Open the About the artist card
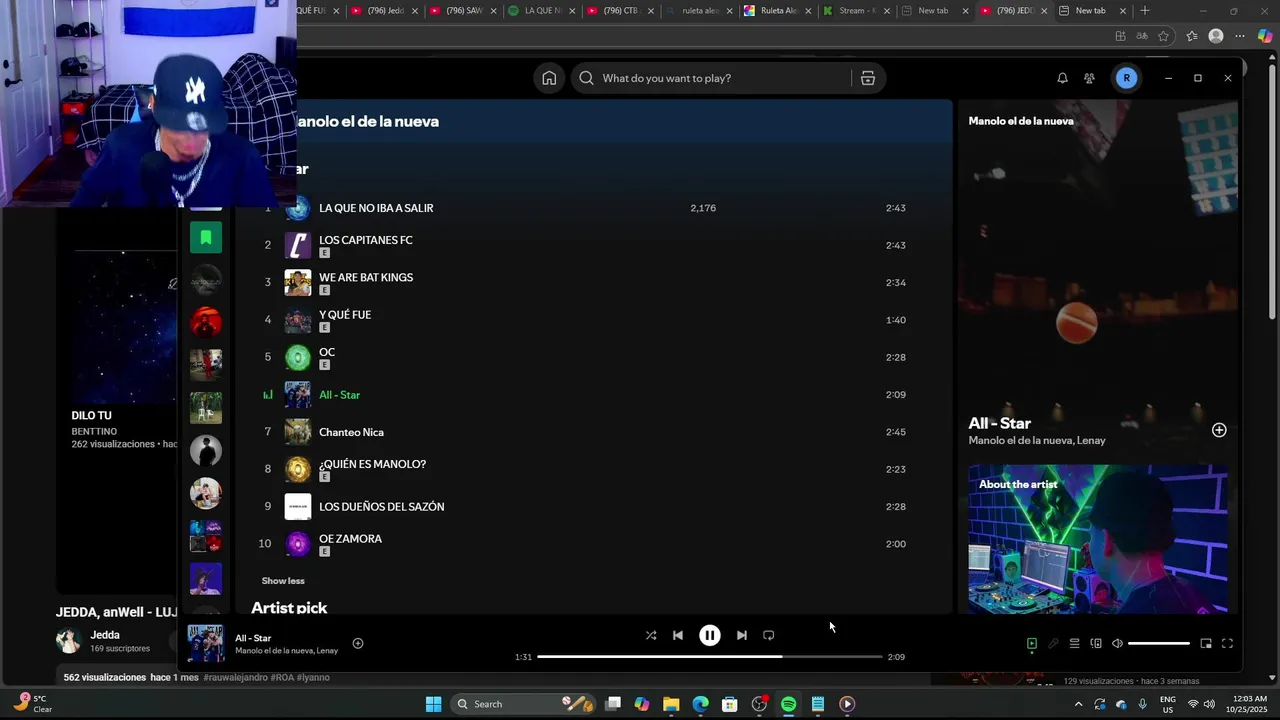 pyautogui.click(x=1098, y=539)
